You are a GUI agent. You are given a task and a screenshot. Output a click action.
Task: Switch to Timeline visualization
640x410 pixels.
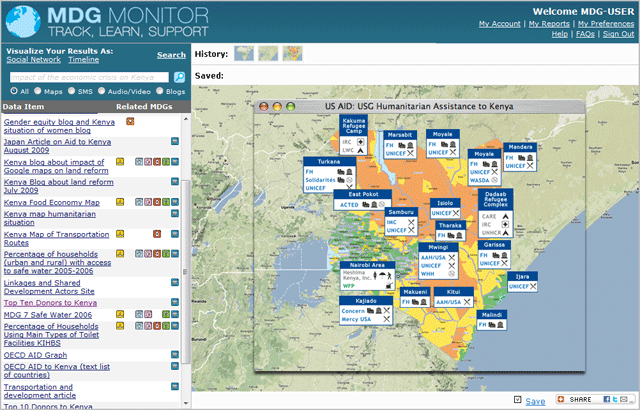tap(84, 60)
